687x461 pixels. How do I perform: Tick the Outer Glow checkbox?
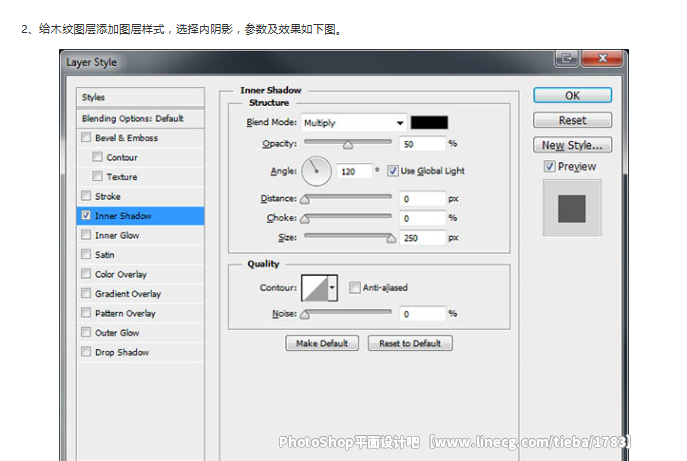[x=86, y=332]
